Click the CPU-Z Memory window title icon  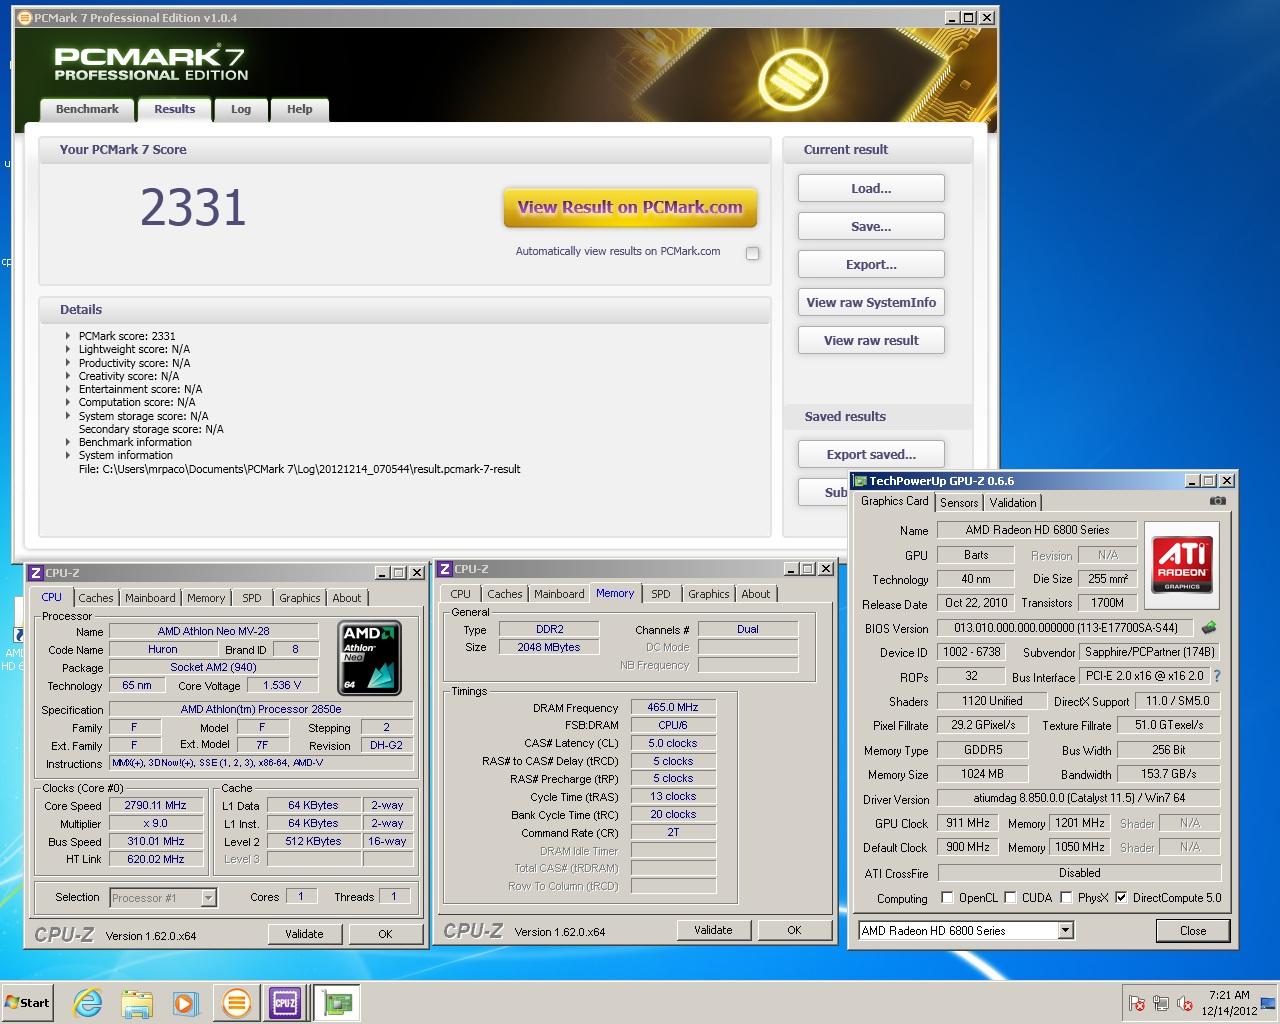445,569
